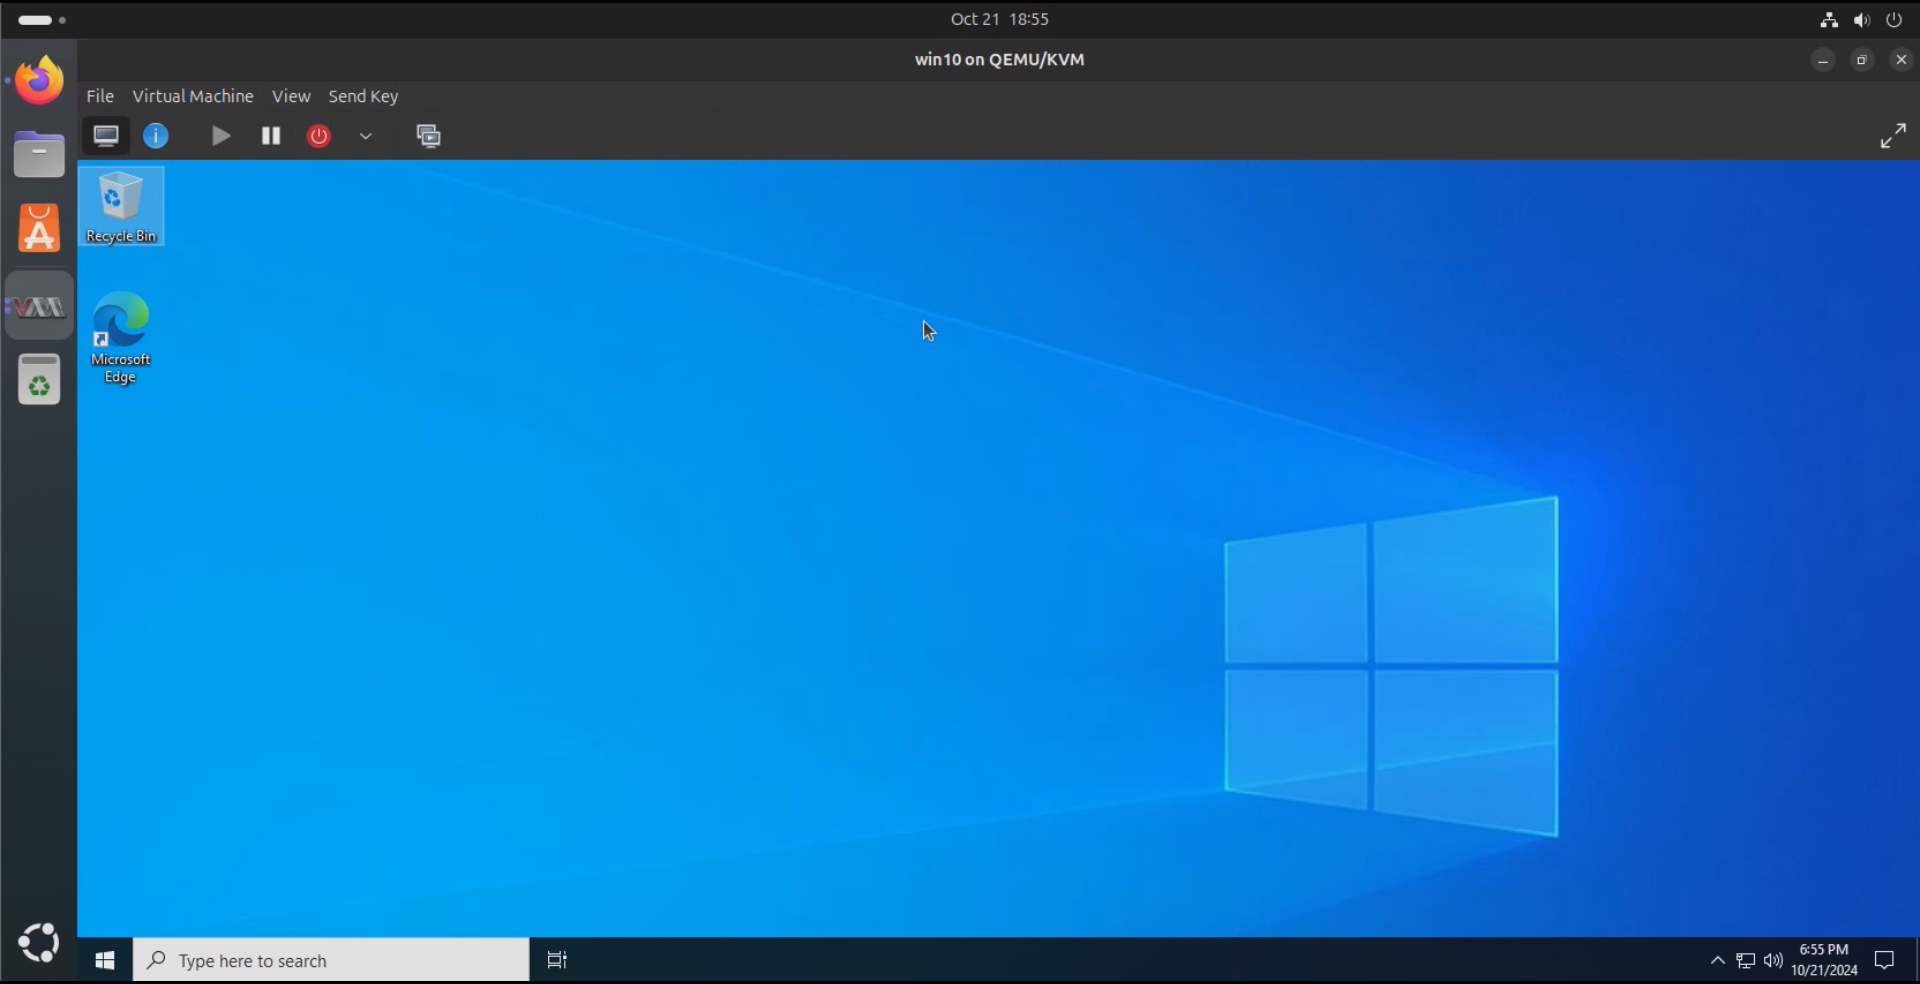Open the File menu
Screen dimensions: 1920x984
click(100, 96)
